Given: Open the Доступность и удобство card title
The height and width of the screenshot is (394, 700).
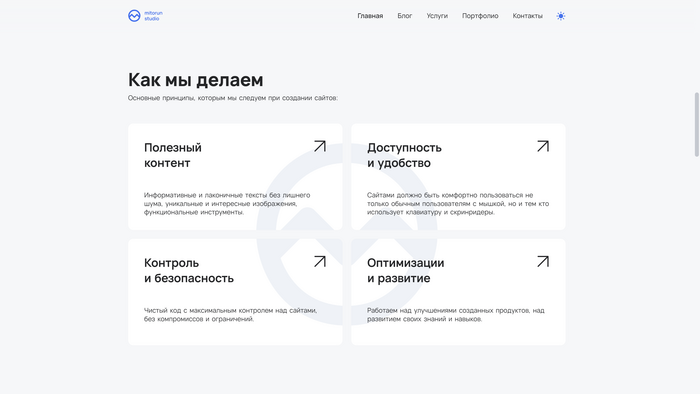Looking at the screenshot, I should pos(404,155).
